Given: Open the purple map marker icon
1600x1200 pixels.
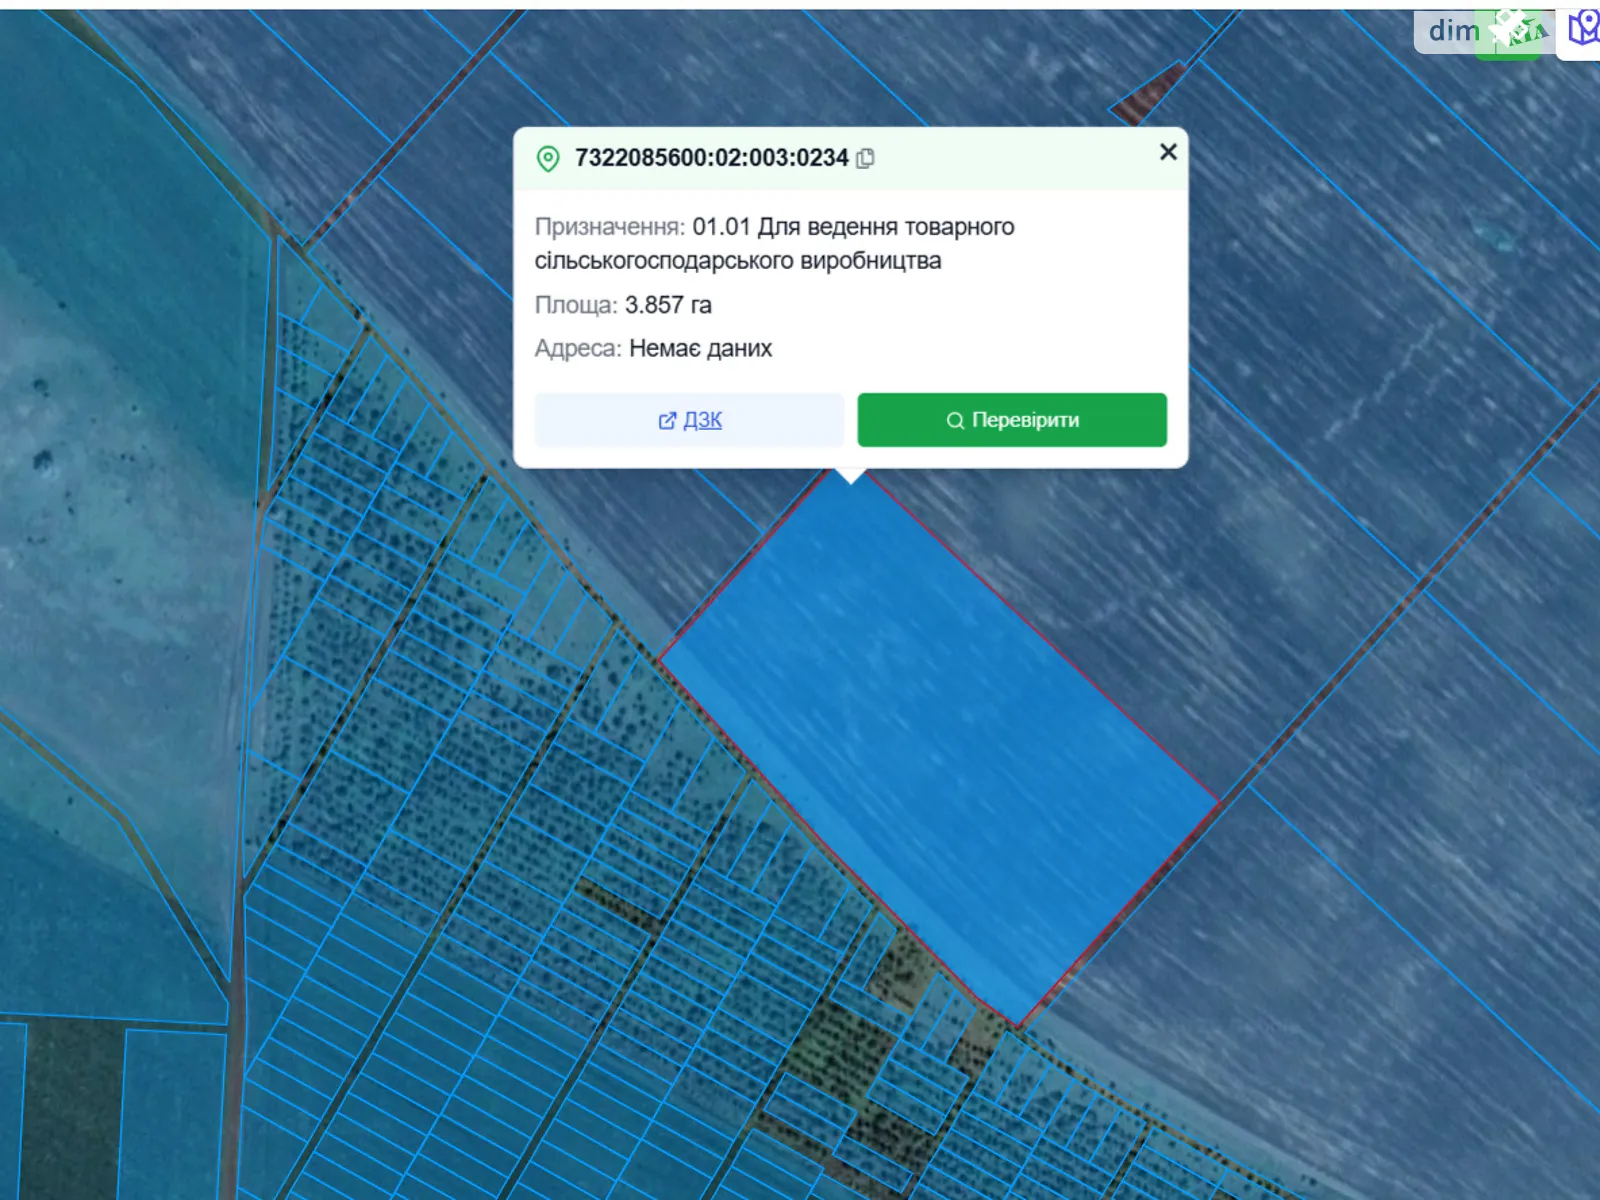Looking at the screenshot, I should point(1582,30).
